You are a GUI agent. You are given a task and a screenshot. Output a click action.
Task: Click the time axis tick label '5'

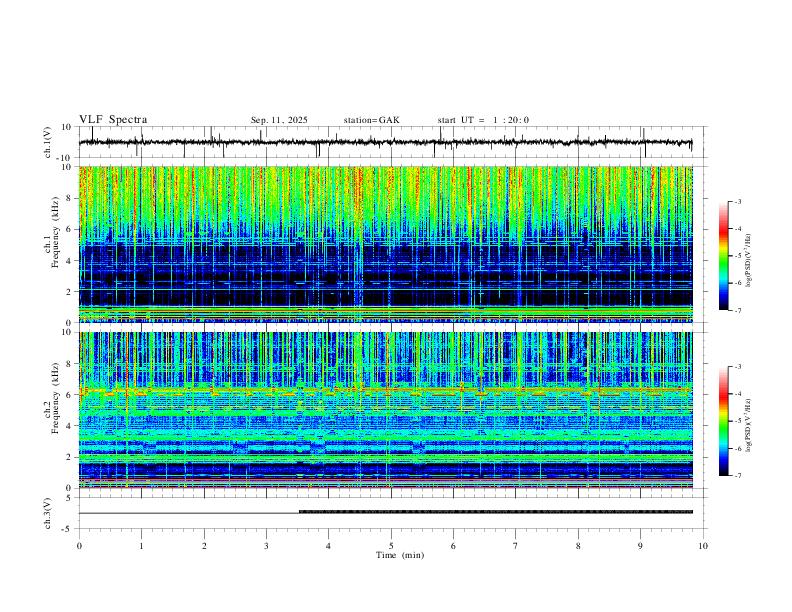(x=391, y=546)
